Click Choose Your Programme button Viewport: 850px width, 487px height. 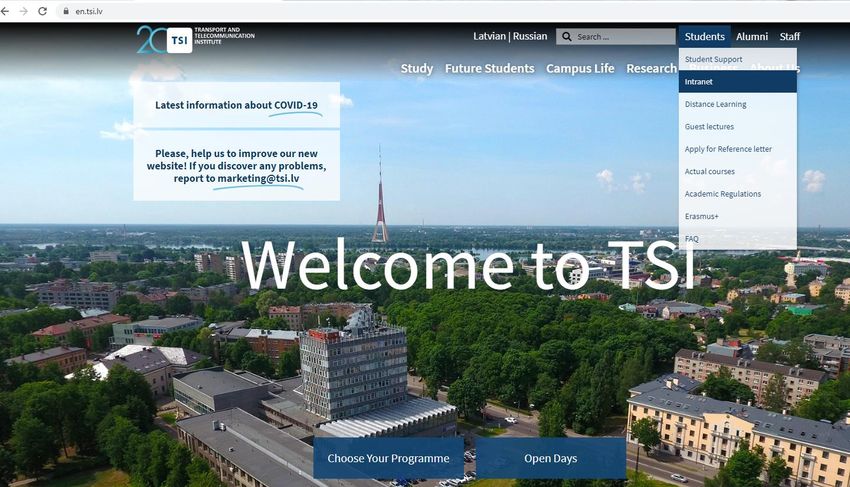[388, 458]
